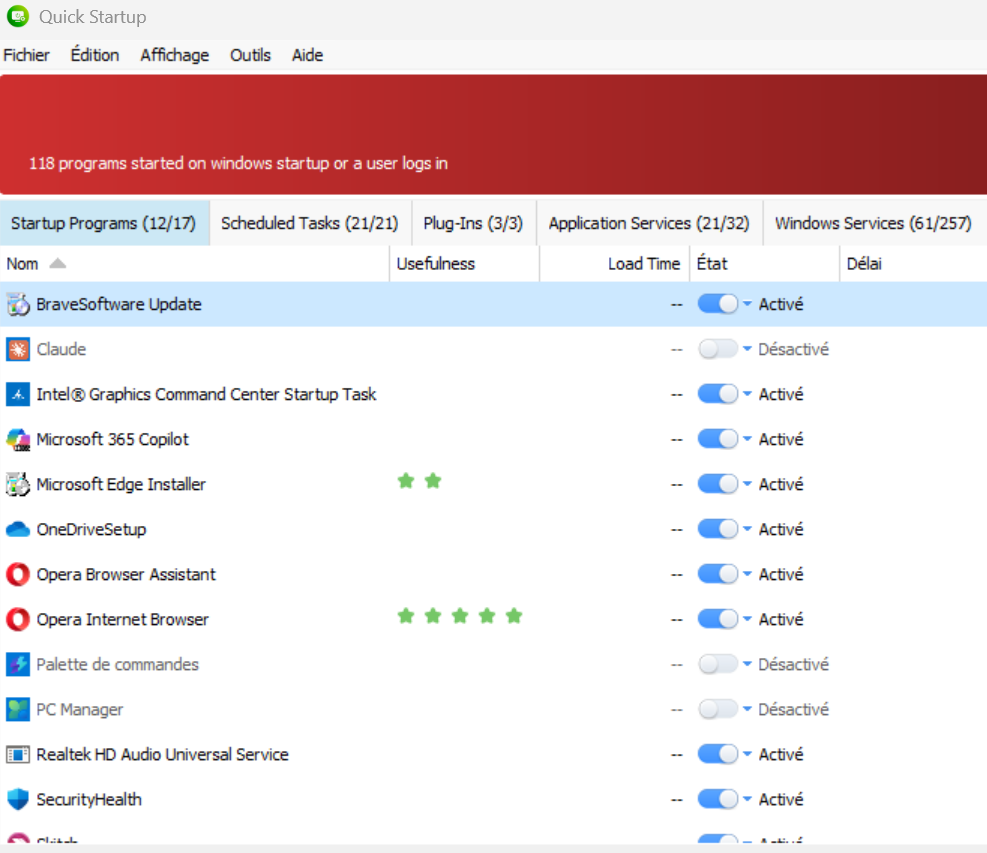Viewport: 987px width, 853px height.
Task: Open state dropdown for Microsoft 365 Copilot
Action: pos(747,439)
